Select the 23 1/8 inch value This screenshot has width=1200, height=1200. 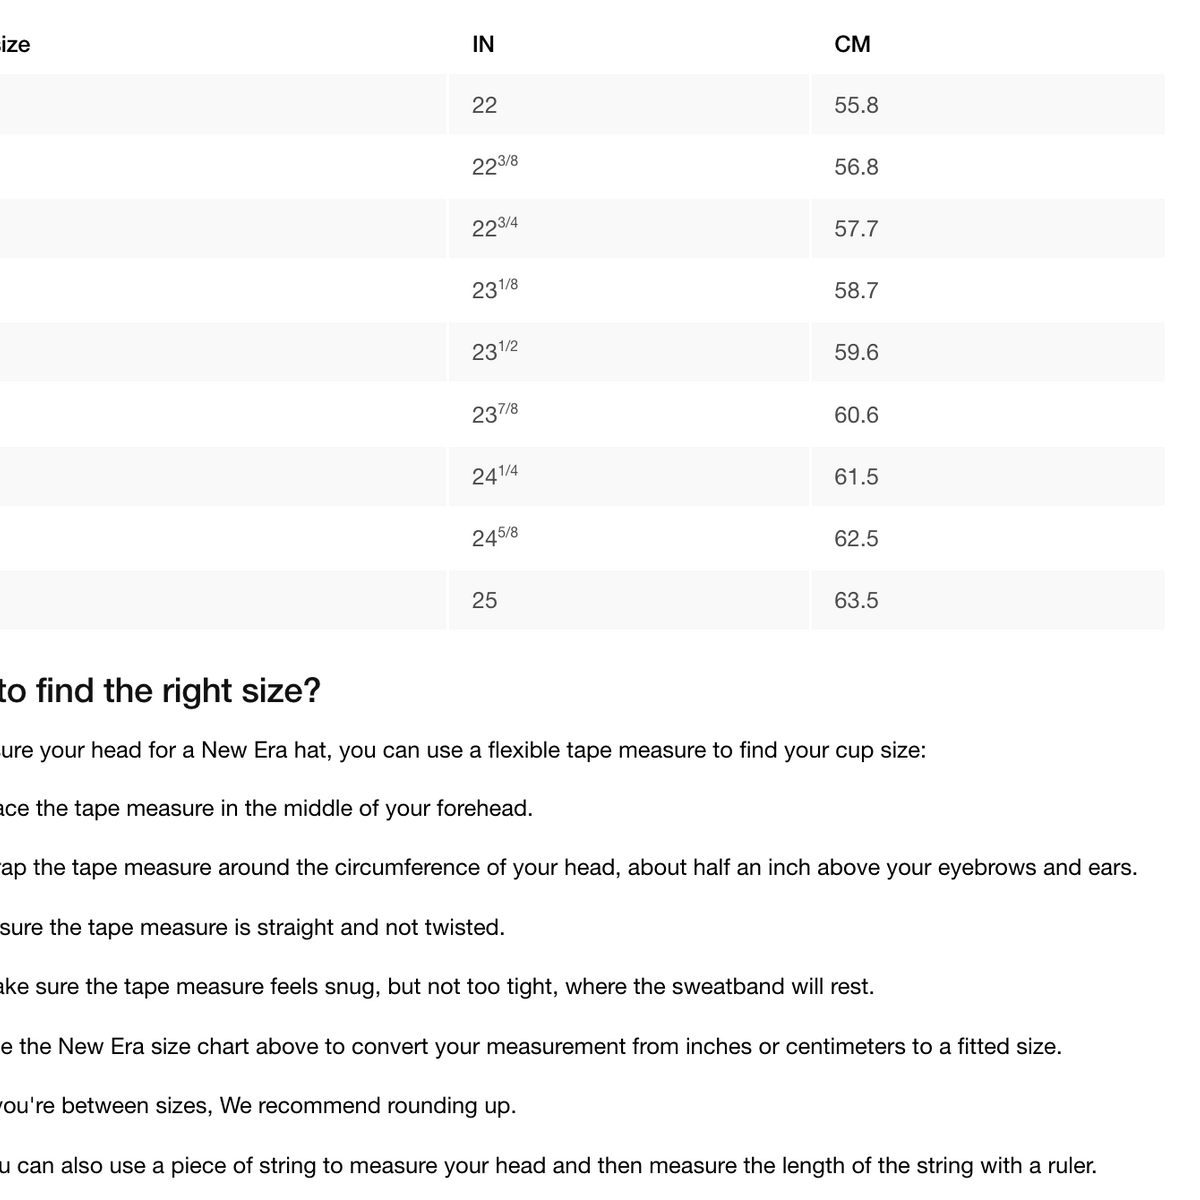pos(494,289)
